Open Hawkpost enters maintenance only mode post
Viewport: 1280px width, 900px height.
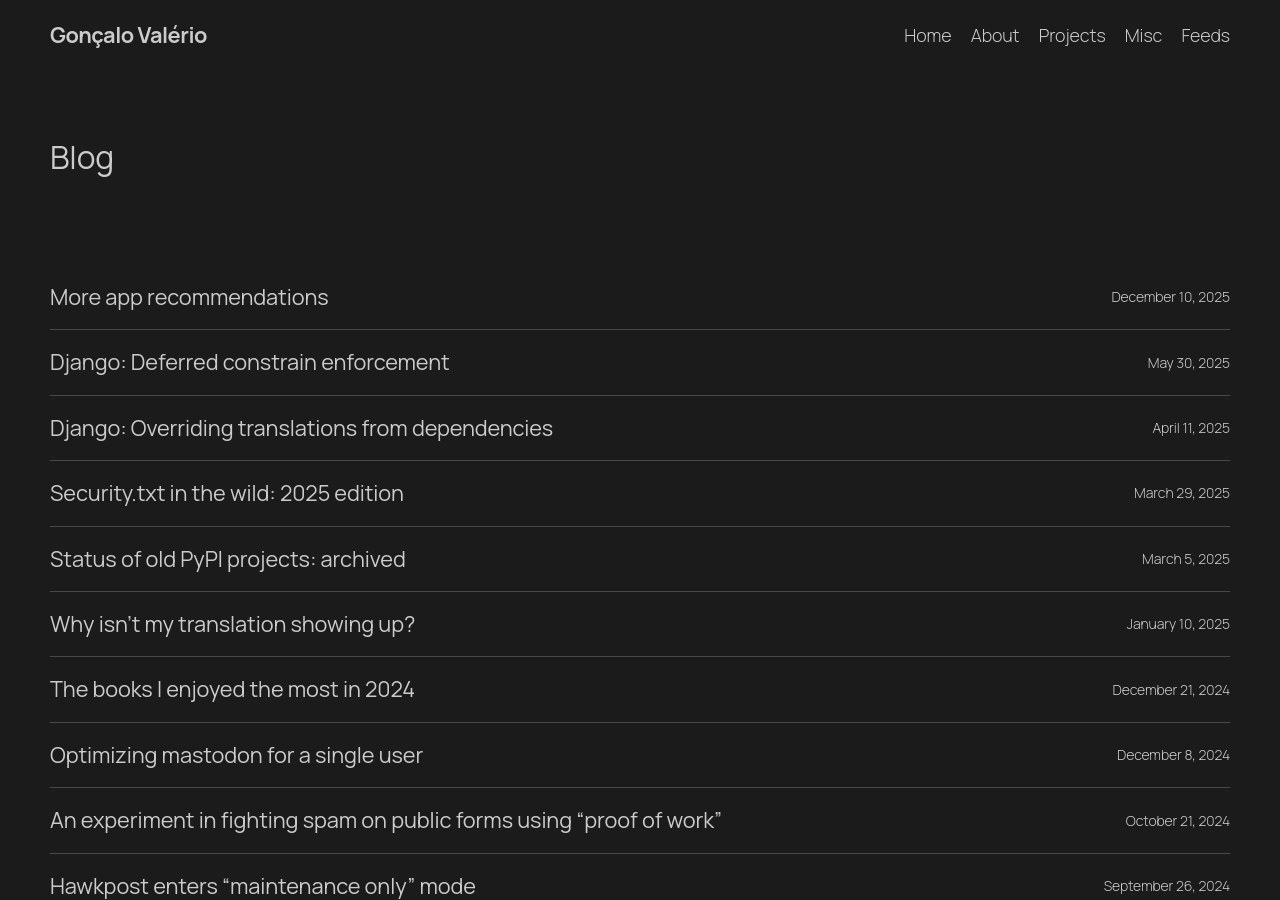(262, 886)
